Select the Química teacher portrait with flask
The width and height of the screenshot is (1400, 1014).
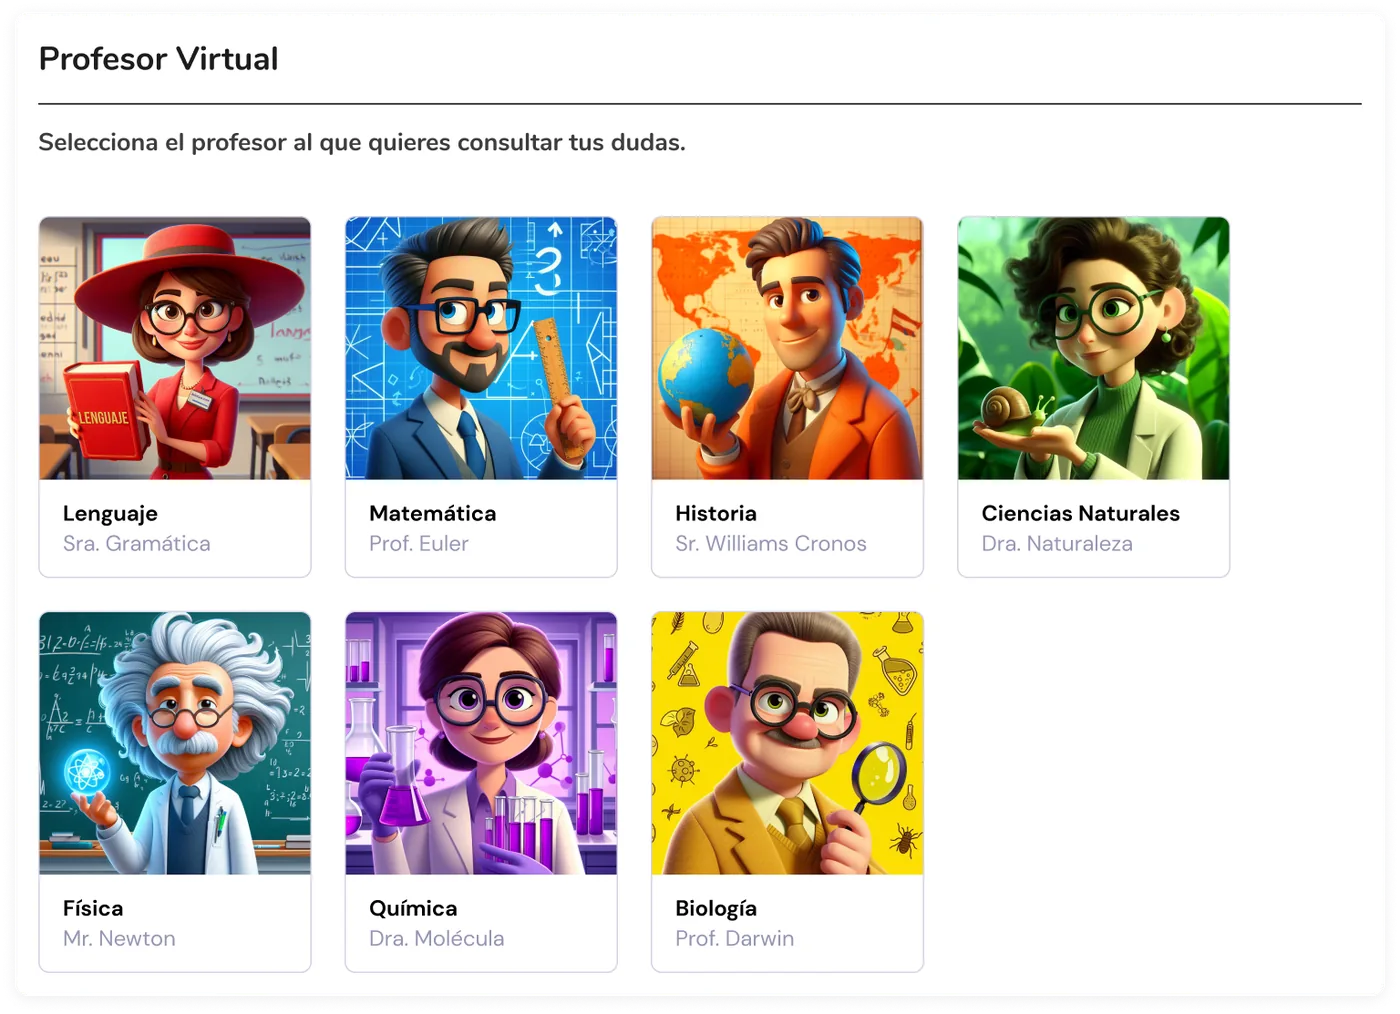pyautogui.click(x=481, y=743)
